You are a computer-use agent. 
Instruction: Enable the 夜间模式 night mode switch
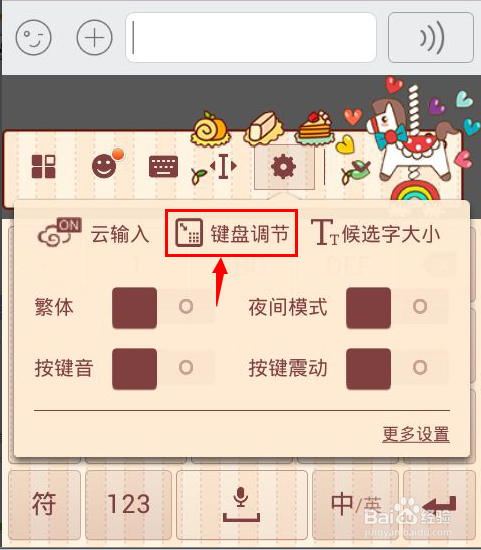(x=397, y=308)
